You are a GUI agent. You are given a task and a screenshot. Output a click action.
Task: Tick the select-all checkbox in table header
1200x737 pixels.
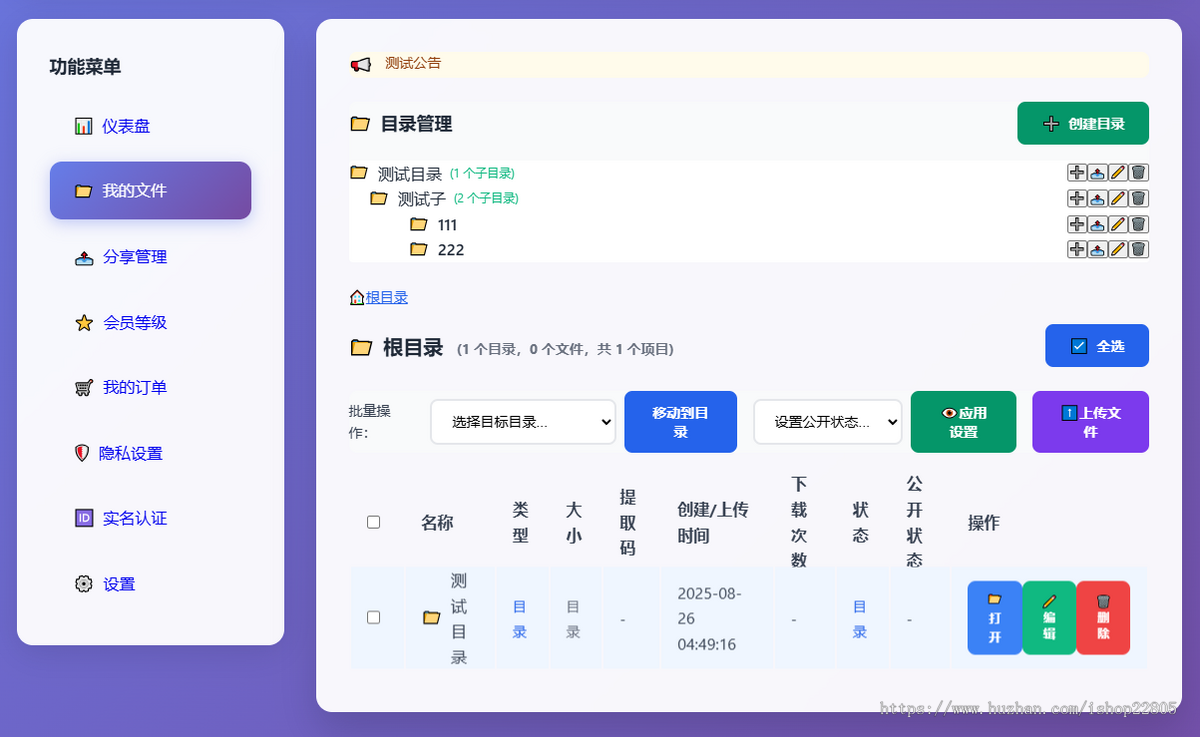coord(374,522)
